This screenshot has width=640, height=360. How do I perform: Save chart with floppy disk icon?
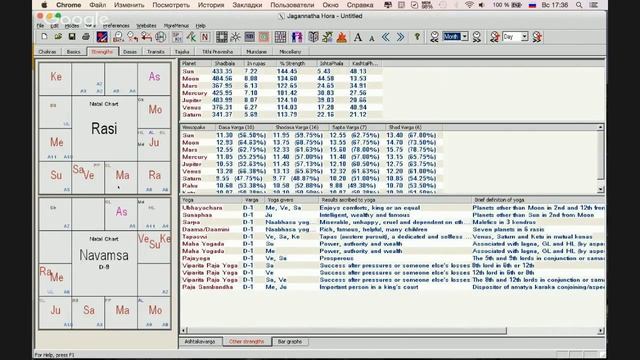coord(72,37)
